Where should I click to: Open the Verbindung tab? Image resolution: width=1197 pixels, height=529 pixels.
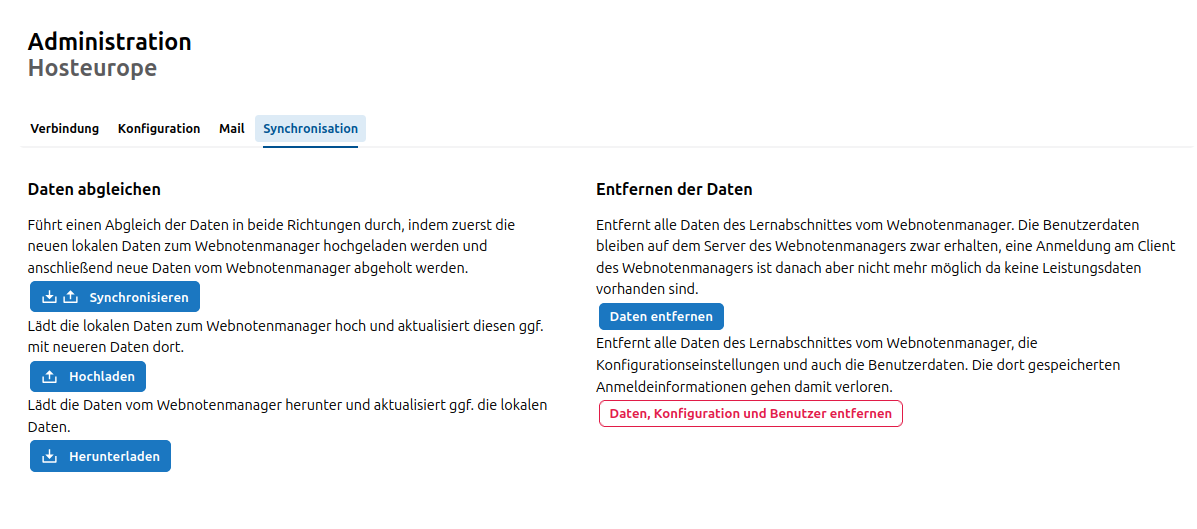click(64, 129)
